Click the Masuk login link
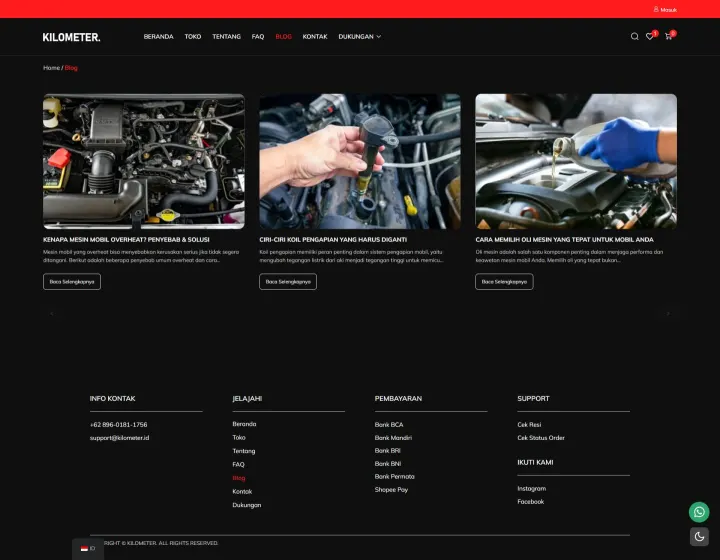720x560 pixels. tap(665, 10)
